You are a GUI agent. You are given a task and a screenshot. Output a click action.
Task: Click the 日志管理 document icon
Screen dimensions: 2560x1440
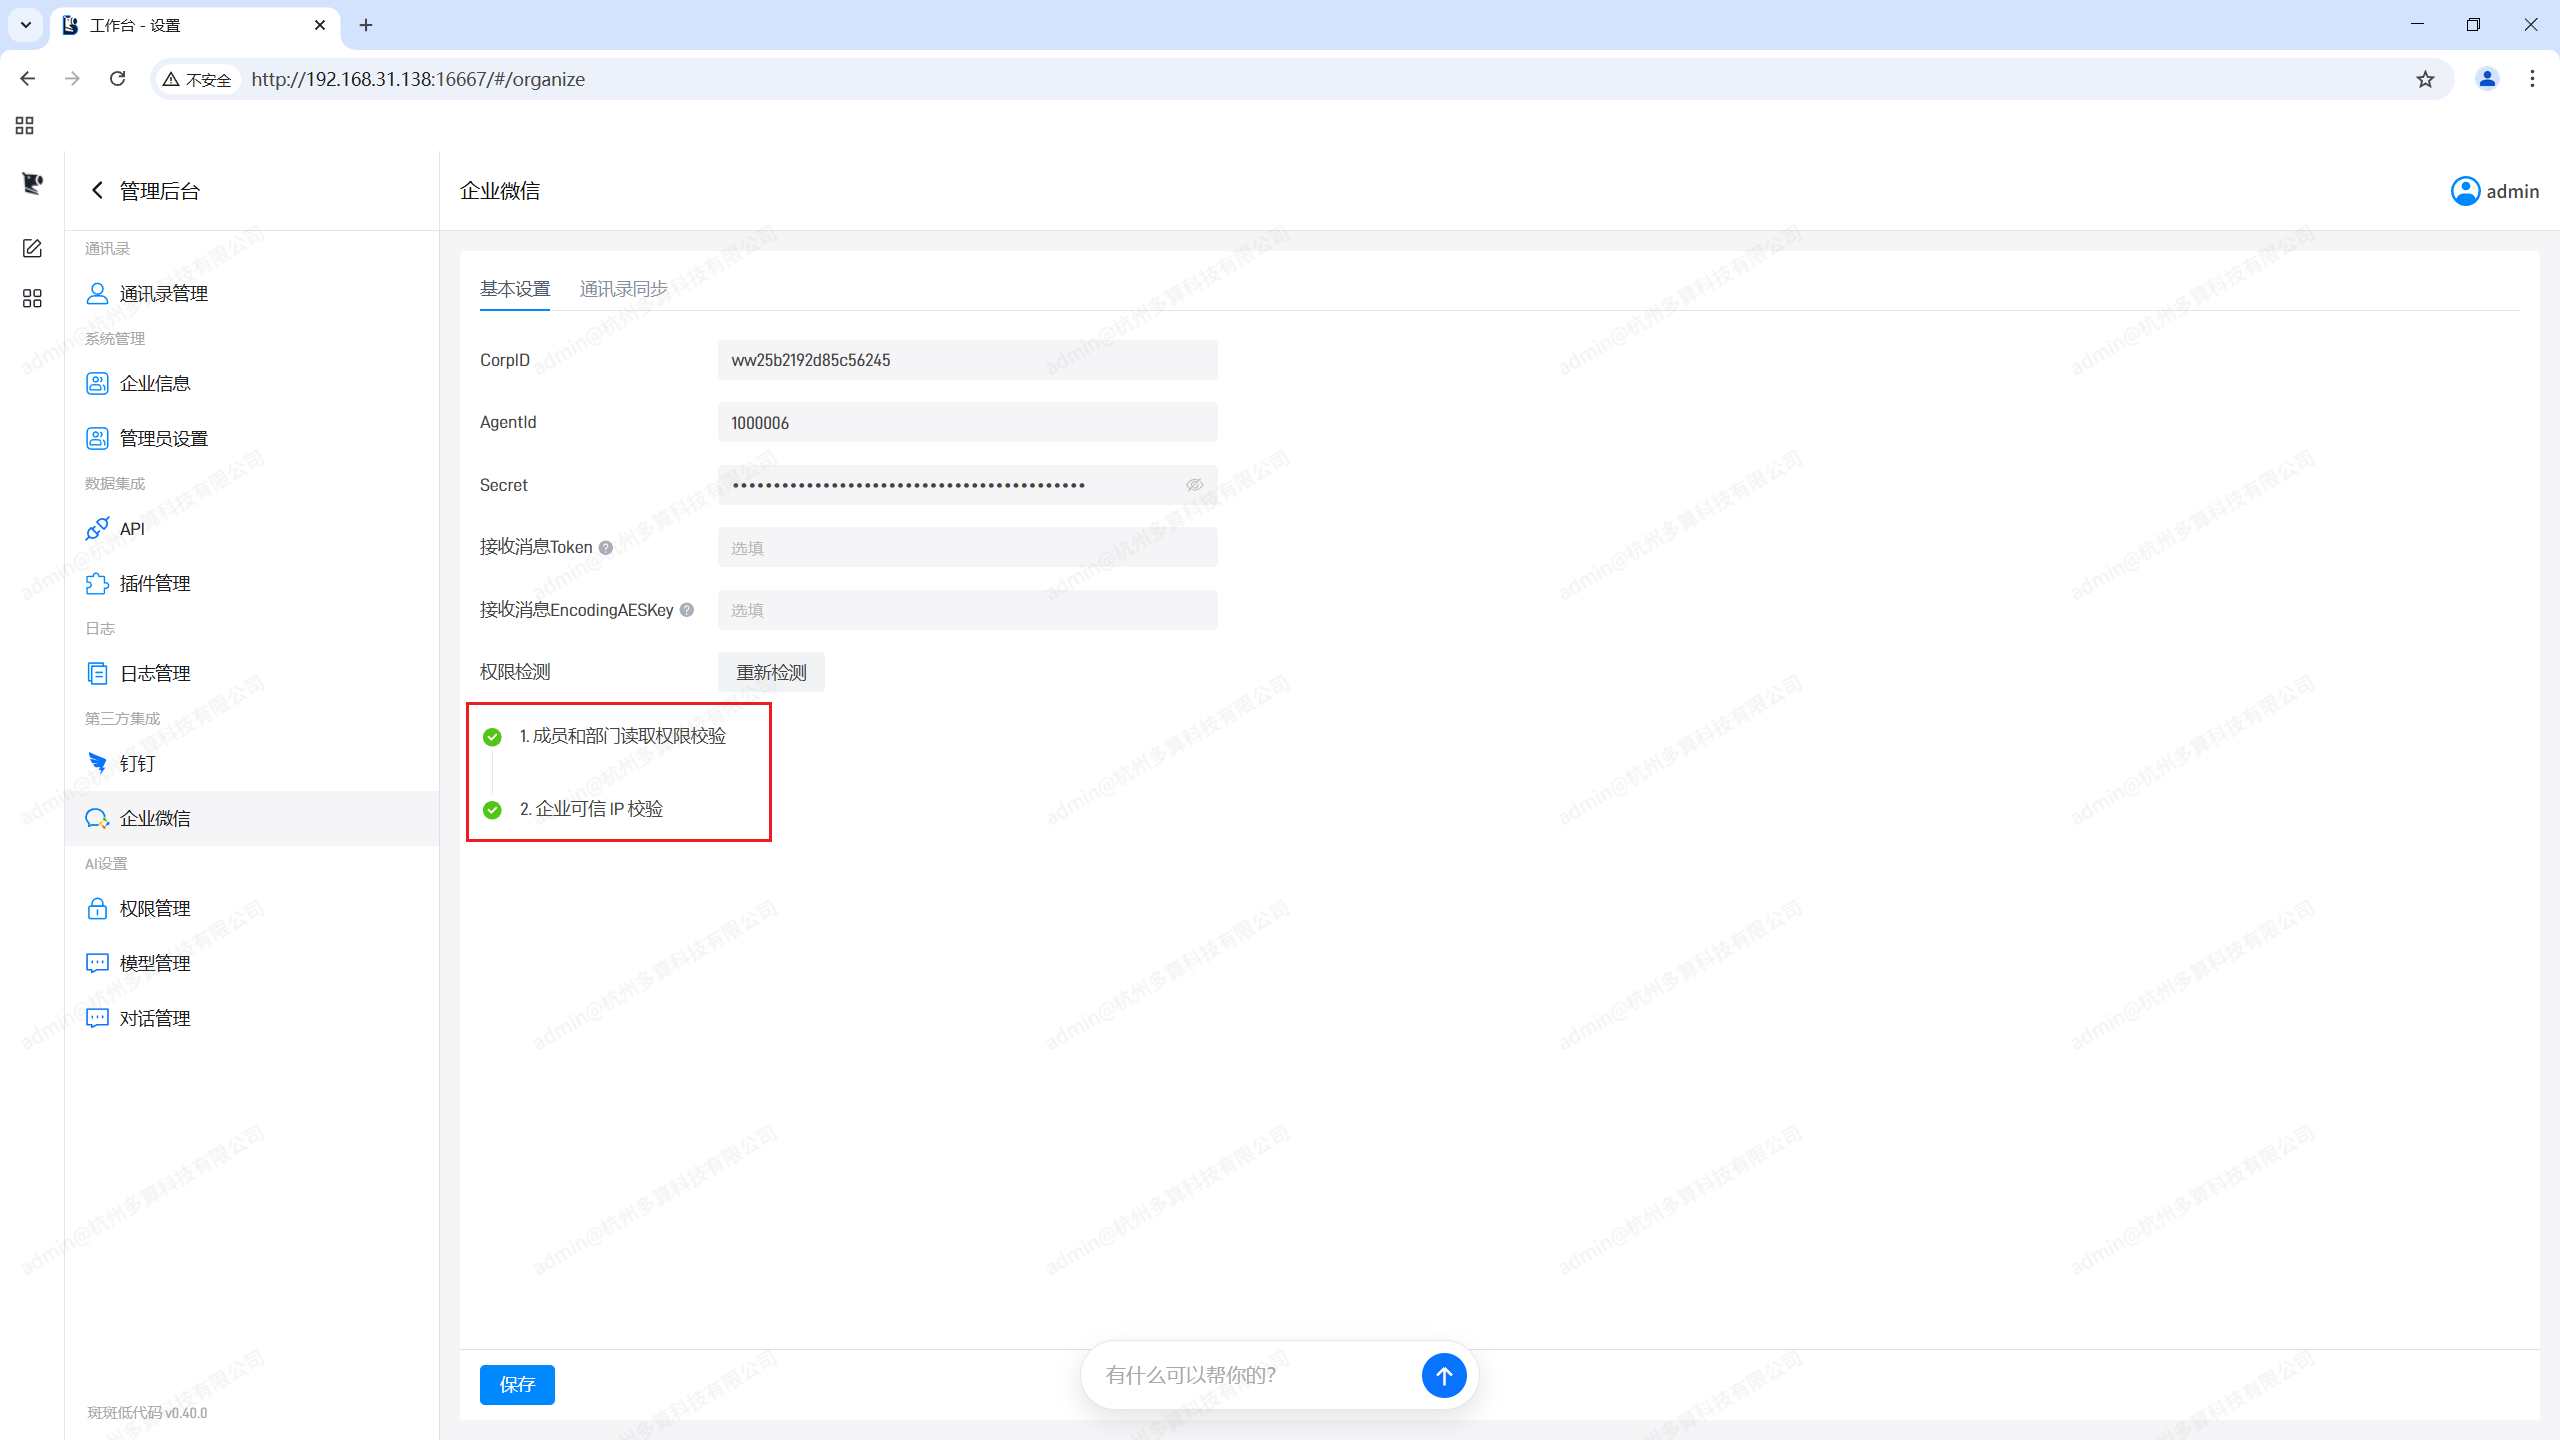click(97, 673)
